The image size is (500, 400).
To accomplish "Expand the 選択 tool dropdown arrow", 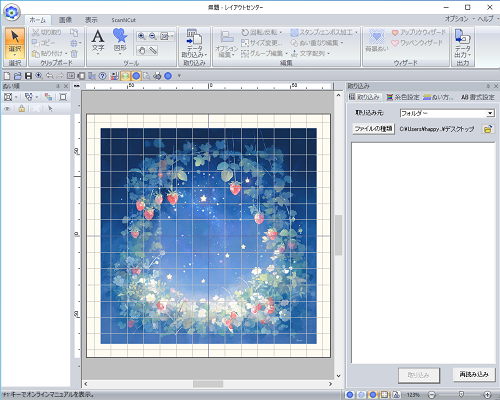I will pos(15,55).
